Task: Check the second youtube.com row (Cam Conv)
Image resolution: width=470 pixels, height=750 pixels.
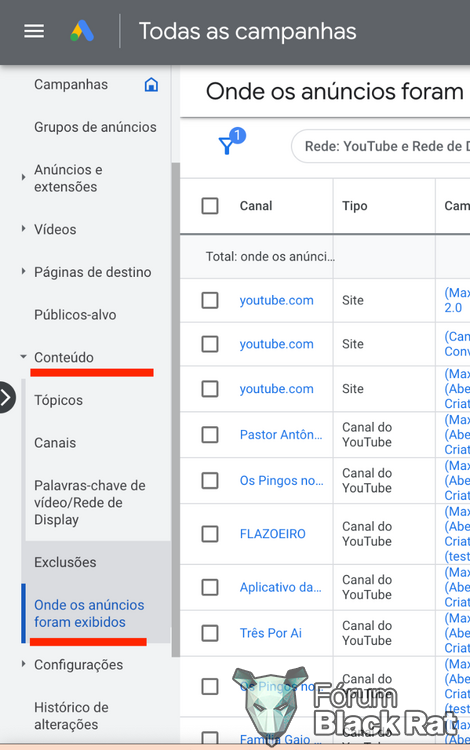Action: (x=210, y=344)
